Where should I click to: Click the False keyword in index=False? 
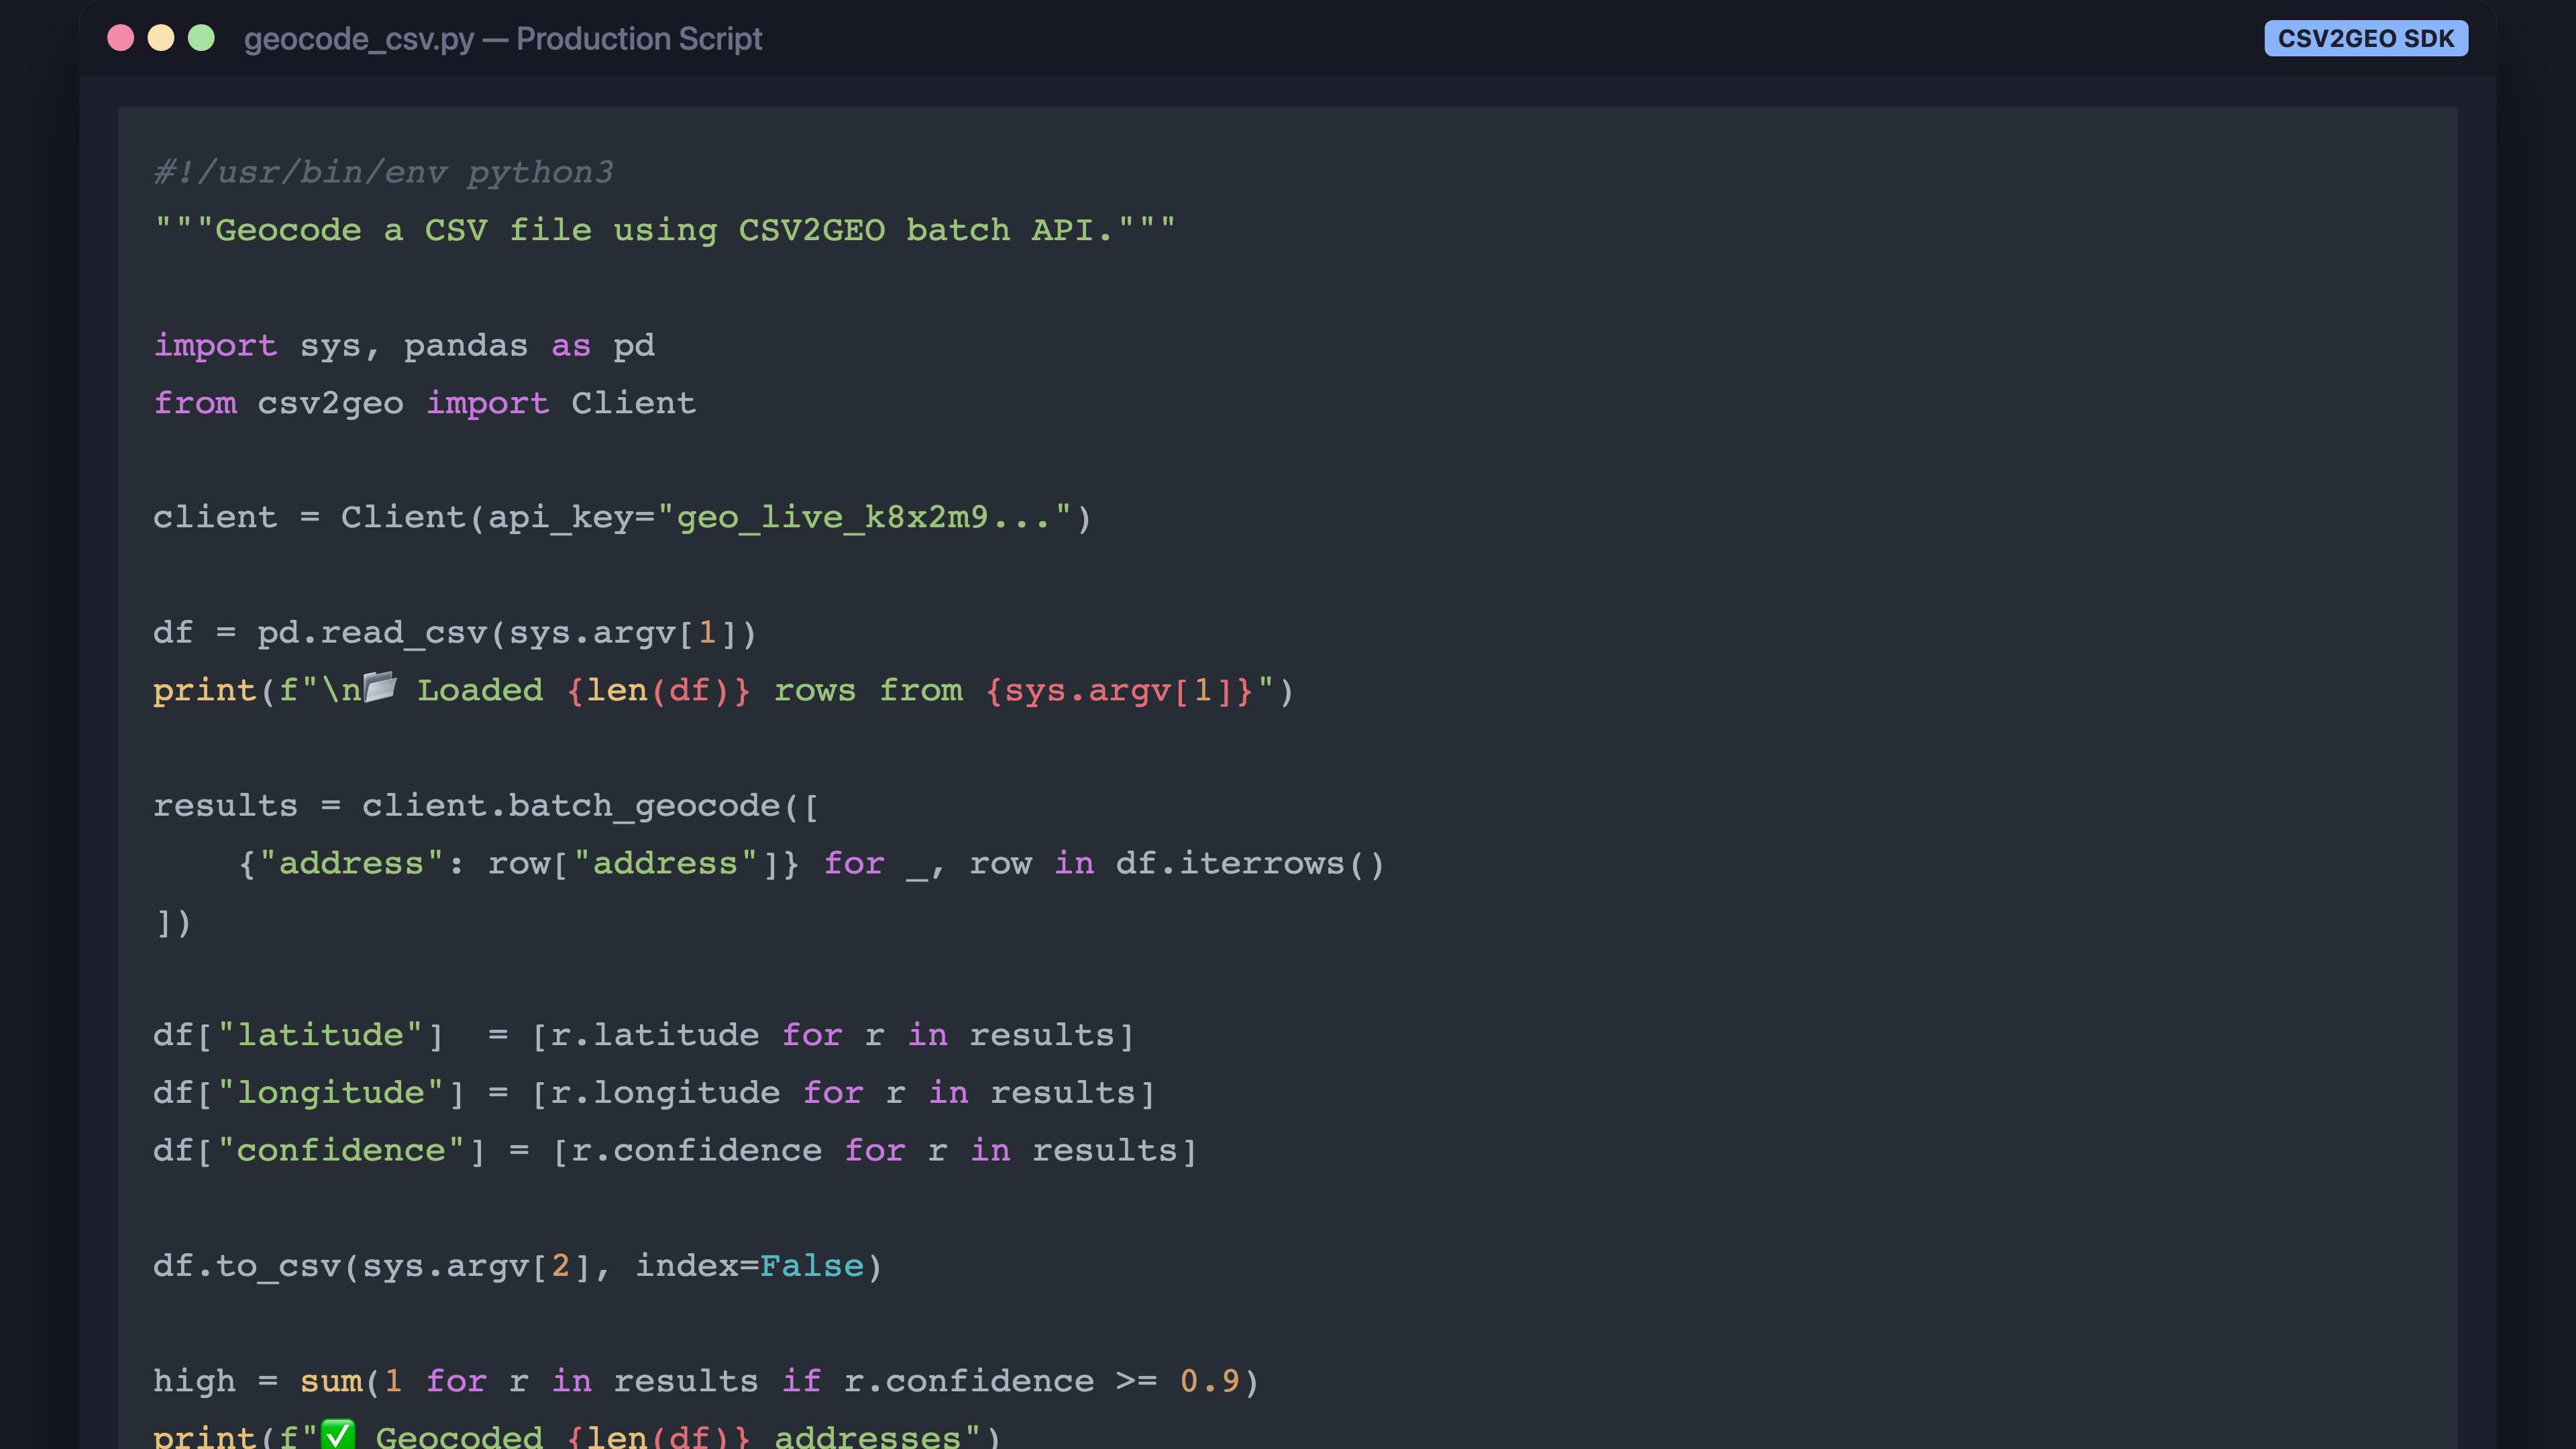click(x=812, y=1266)
